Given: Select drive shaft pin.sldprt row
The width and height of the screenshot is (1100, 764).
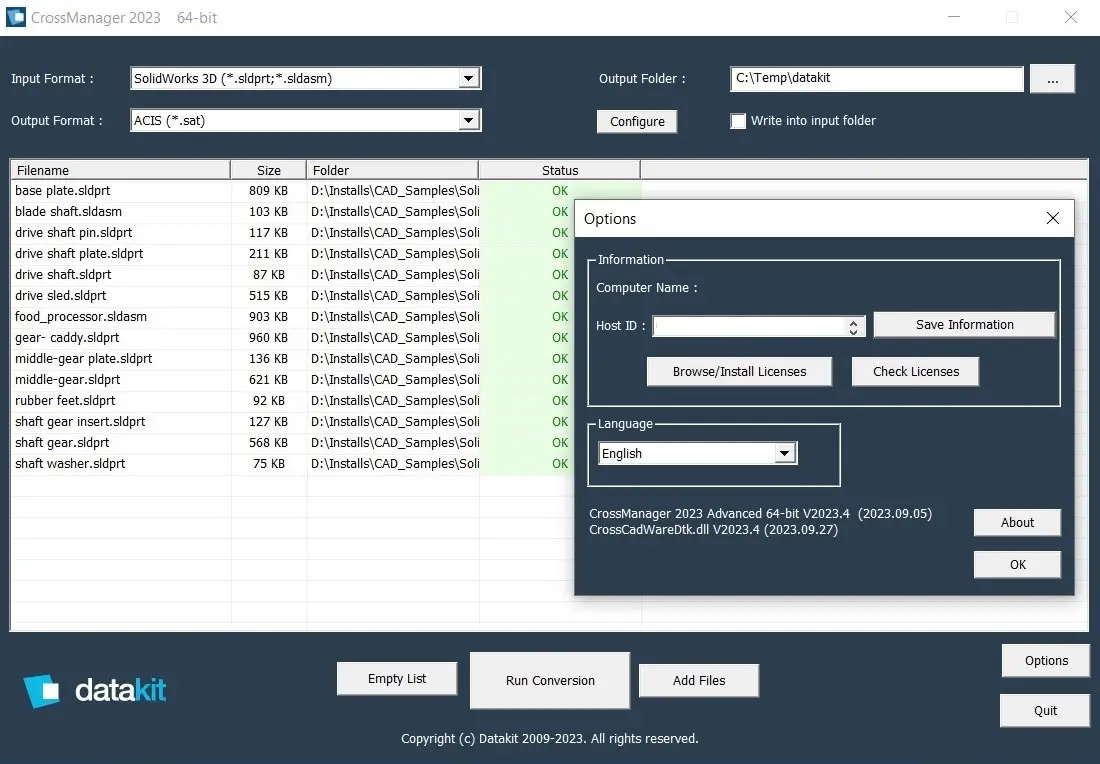Looking at the screenshot, I should (292, 233).
